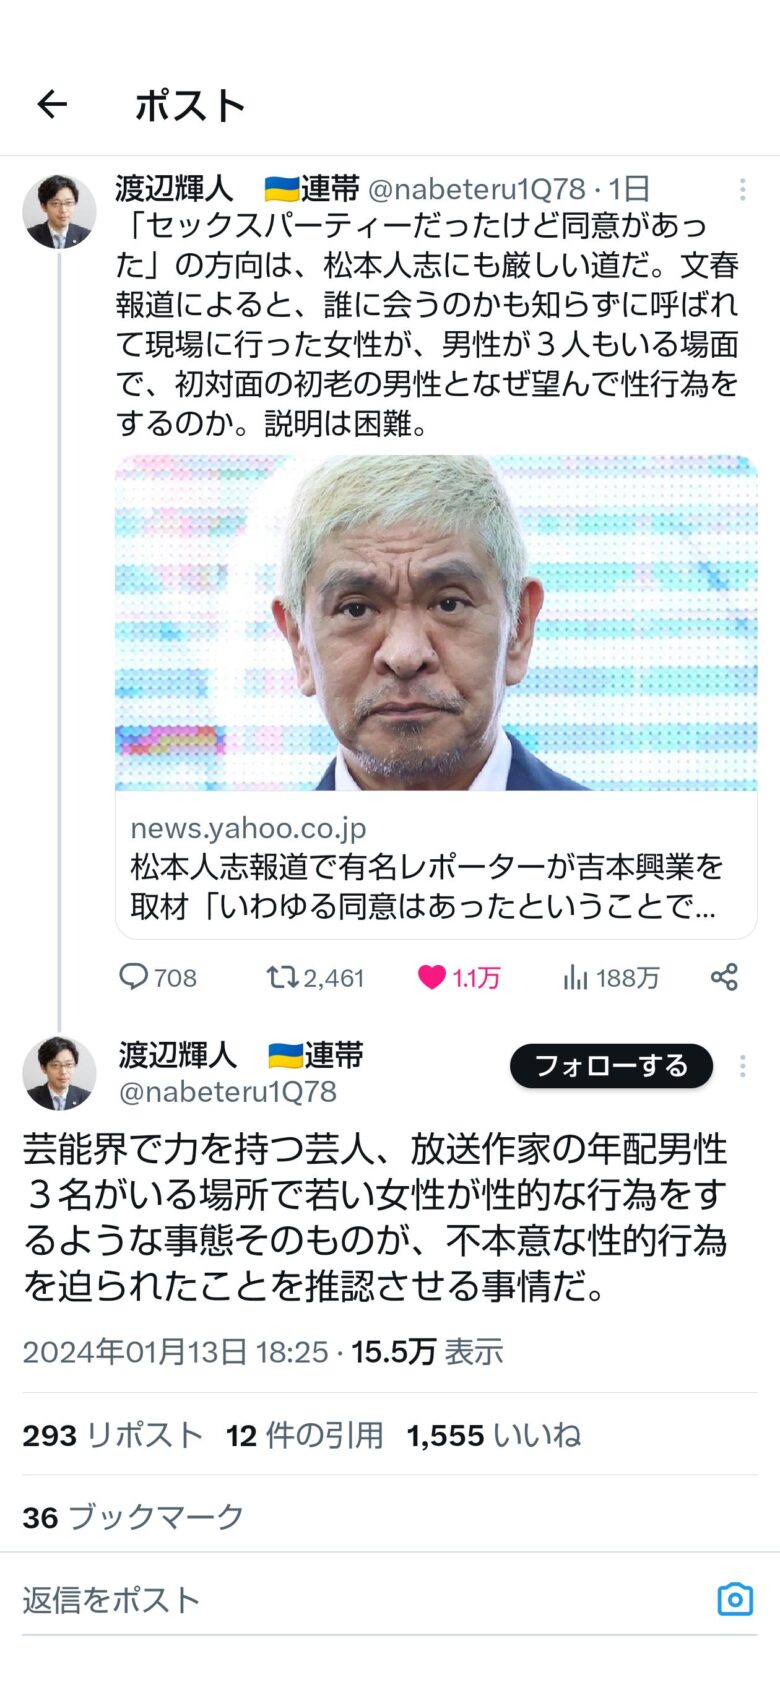Tap the share icon on first post

[x=724, y=977]
